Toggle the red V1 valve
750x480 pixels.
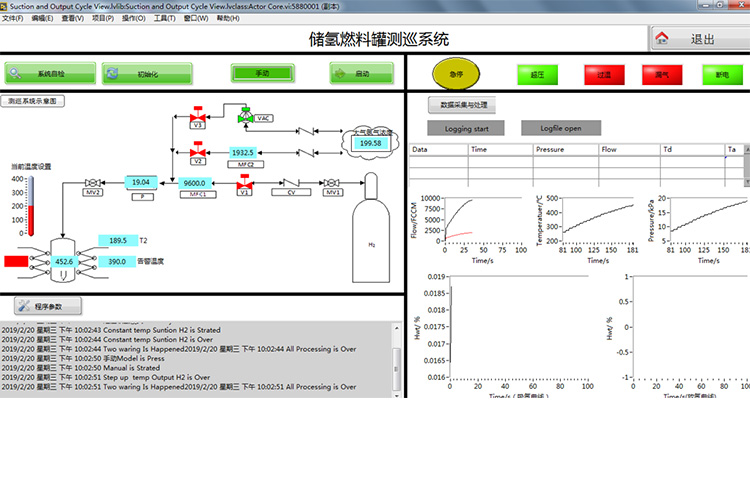point(243,183)
